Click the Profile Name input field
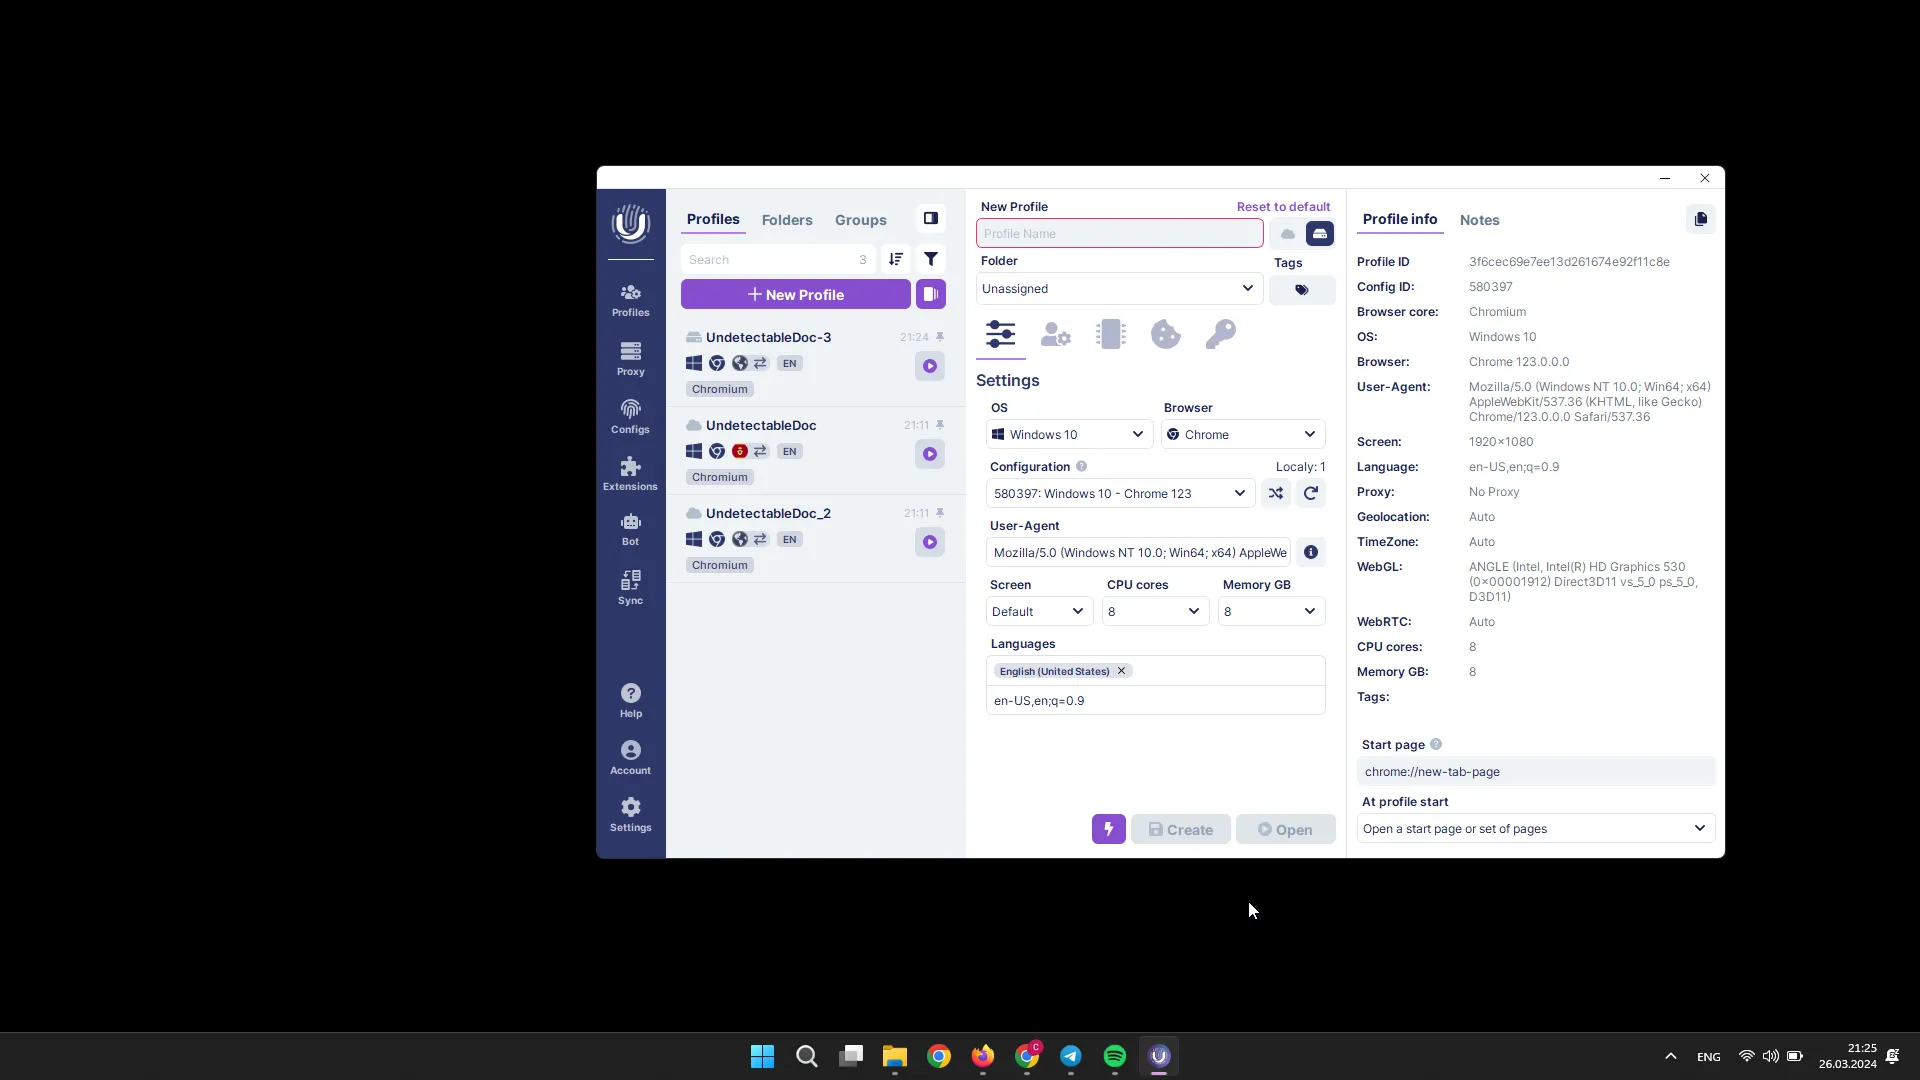 click(x=1120, y=234)
